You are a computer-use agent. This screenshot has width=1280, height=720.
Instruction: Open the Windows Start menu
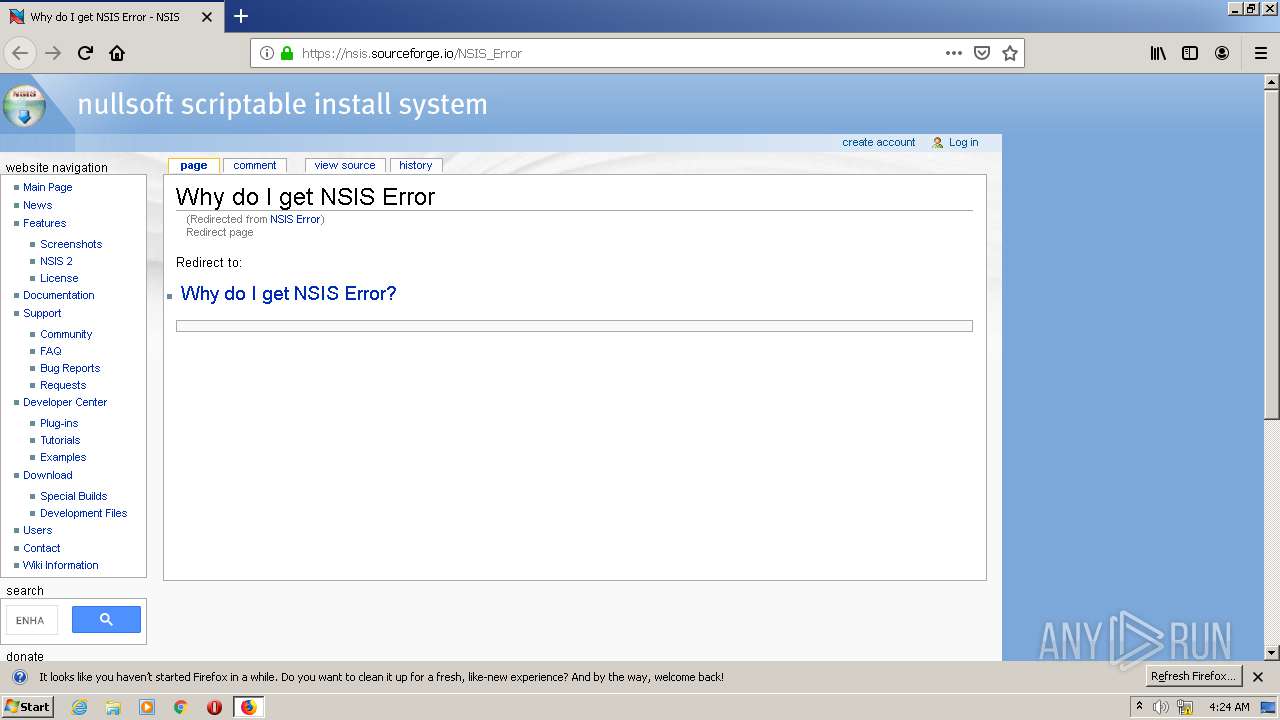[27, 707]
